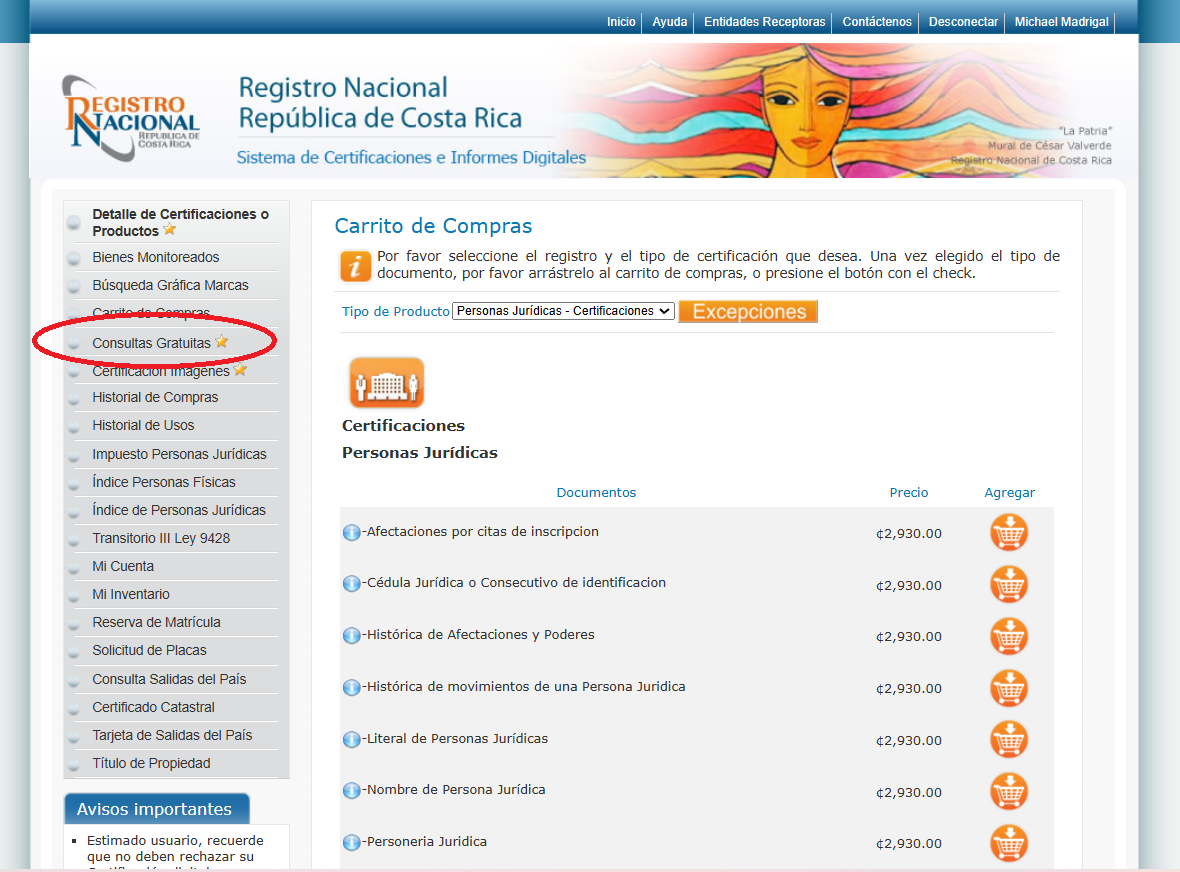Image resolution: width=1180 pixels, height=872 pixels.
Task: Click the Certificaciones Personas Jurídicas building icon
Action: 387,383
